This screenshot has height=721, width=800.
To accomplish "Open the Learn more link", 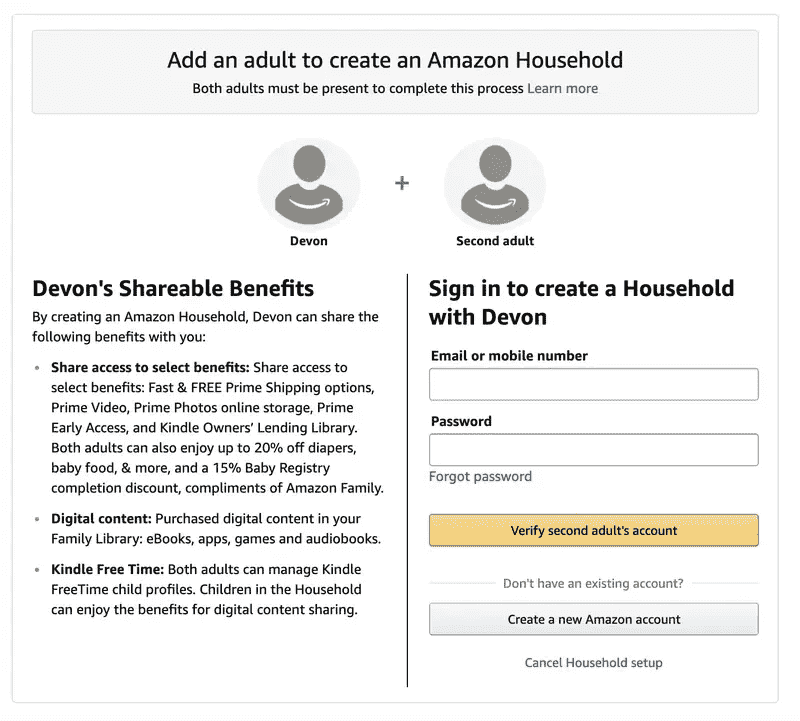I will (562, 88).
